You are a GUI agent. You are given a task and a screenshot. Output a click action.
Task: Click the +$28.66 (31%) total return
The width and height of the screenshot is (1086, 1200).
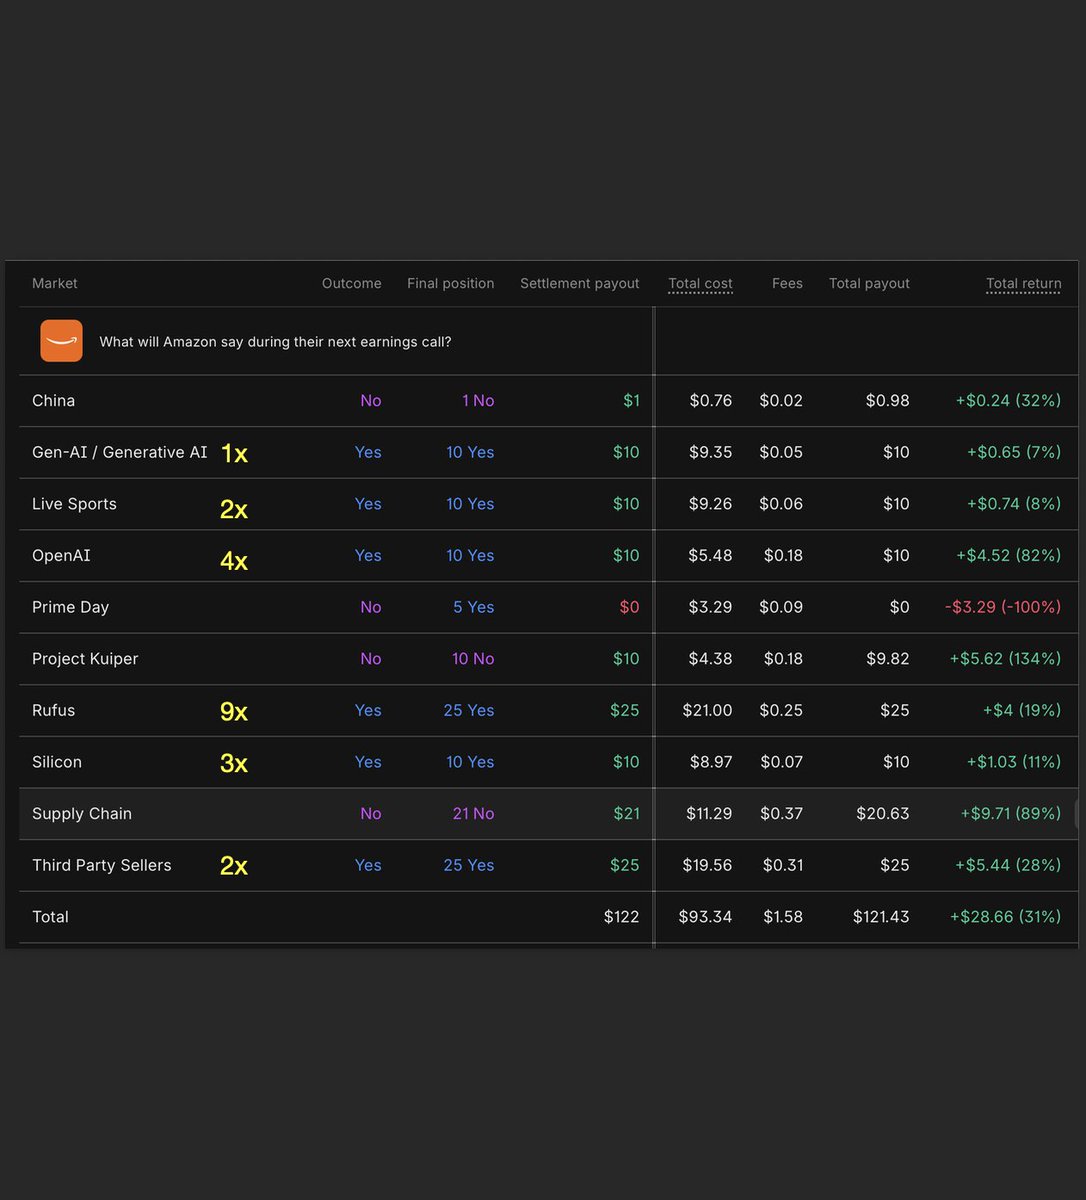1005,917
